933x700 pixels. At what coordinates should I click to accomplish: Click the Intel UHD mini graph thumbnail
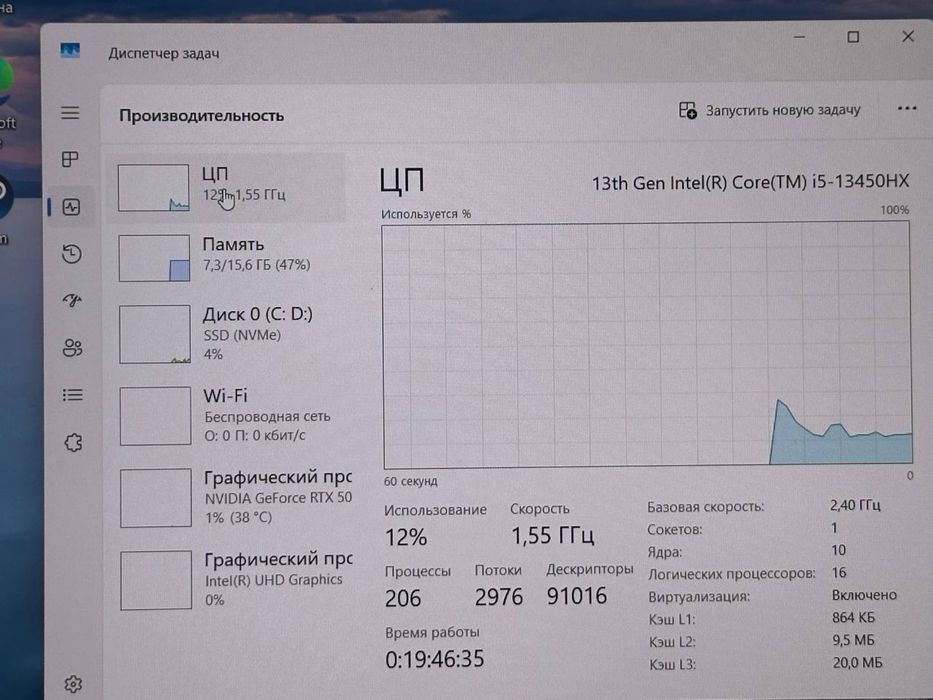tap(156, 580)
